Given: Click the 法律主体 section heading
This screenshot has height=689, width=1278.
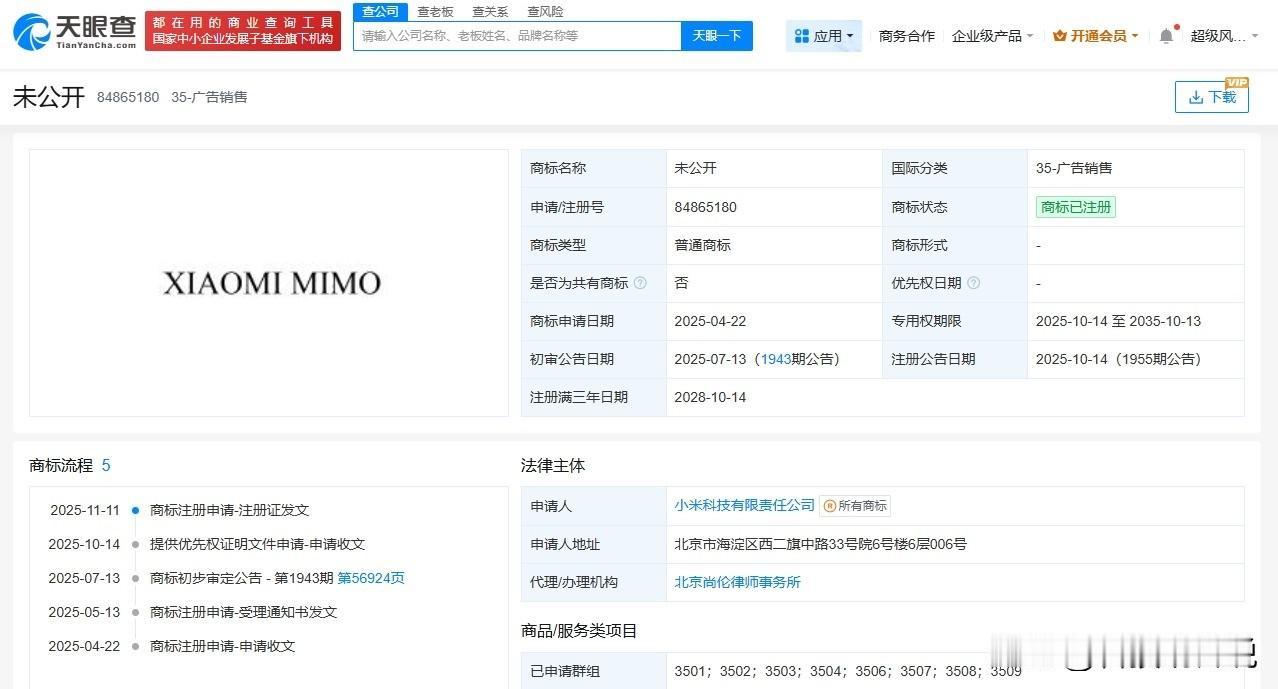Looking at the screenshot, I should point(553,465).
